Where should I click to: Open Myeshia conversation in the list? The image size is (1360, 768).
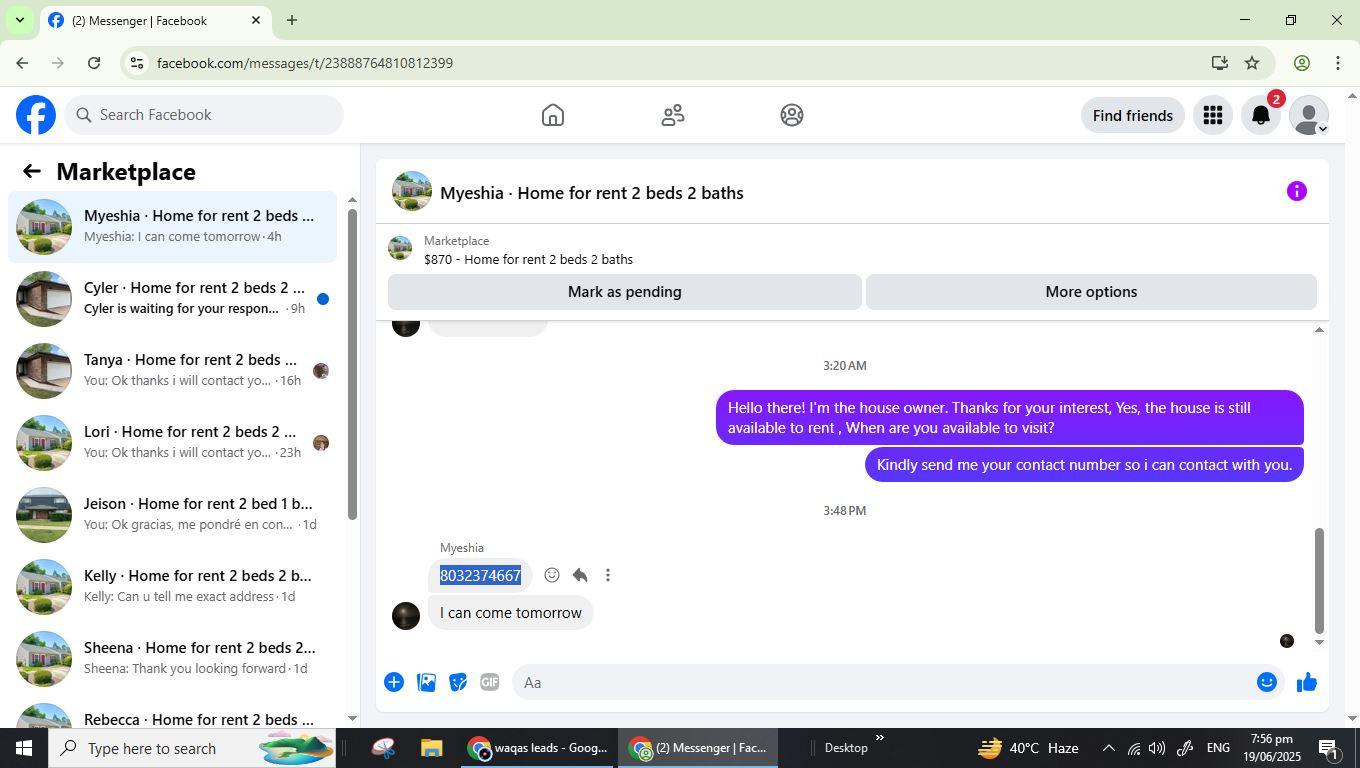[172, 227]
